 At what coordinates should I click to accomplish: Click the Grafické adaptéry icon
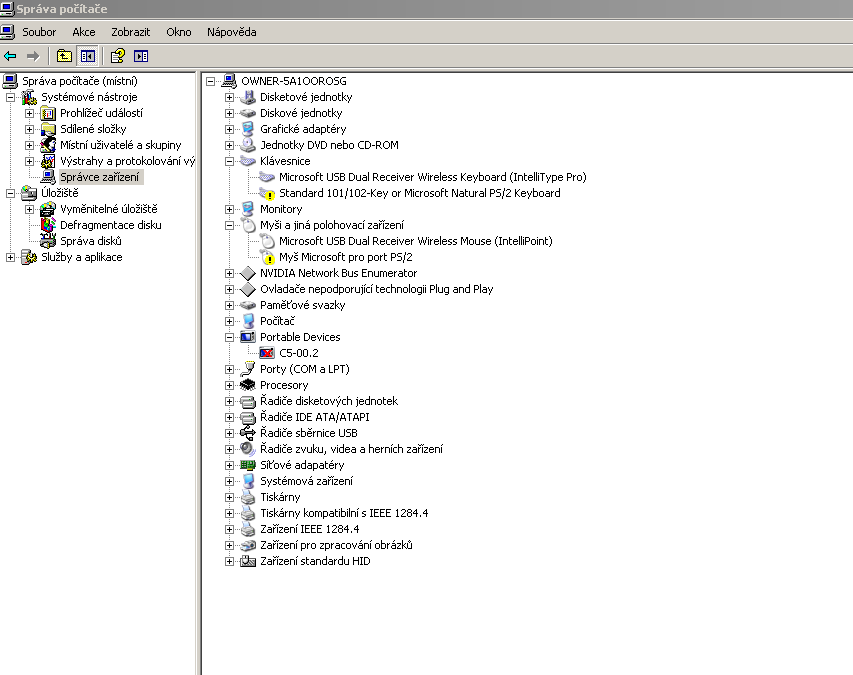coord(248,129)
